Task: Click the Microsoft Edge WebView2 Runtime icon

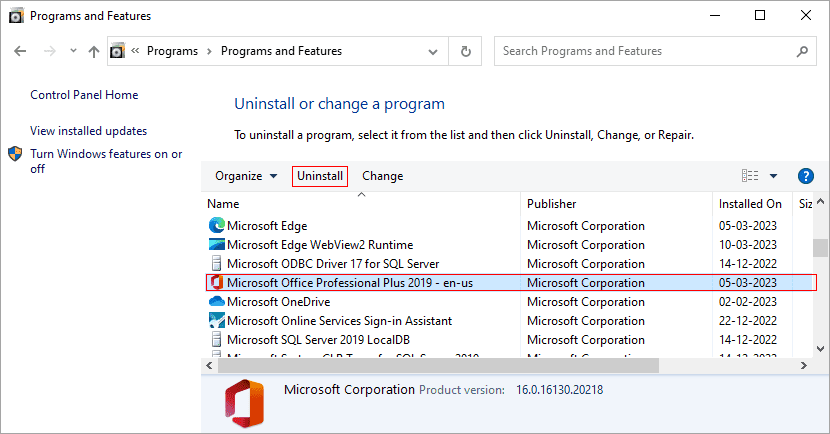Action: click(x=216, y=245)
